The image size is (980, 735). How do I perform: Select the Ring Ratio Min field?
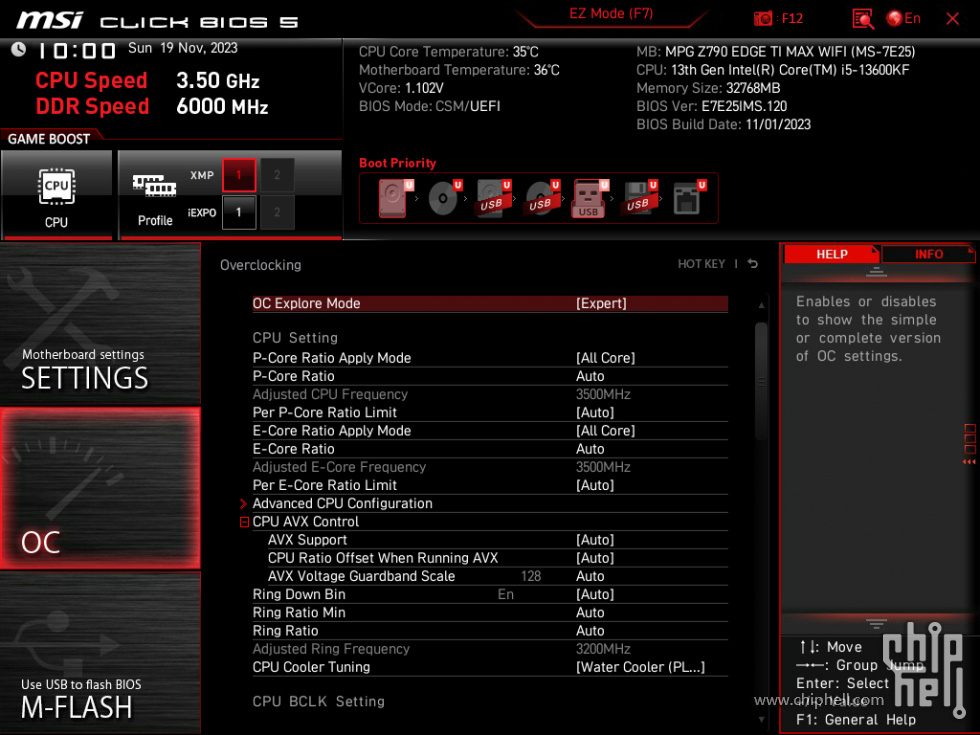point(490,612)
